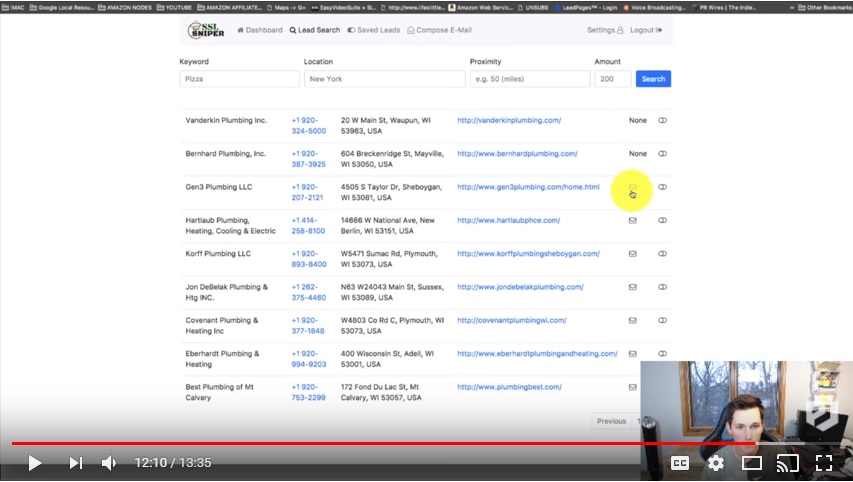Click email icon for Hartlaub Plumbing
Viewport: 853px width, 482px height.
pos(633,220)
